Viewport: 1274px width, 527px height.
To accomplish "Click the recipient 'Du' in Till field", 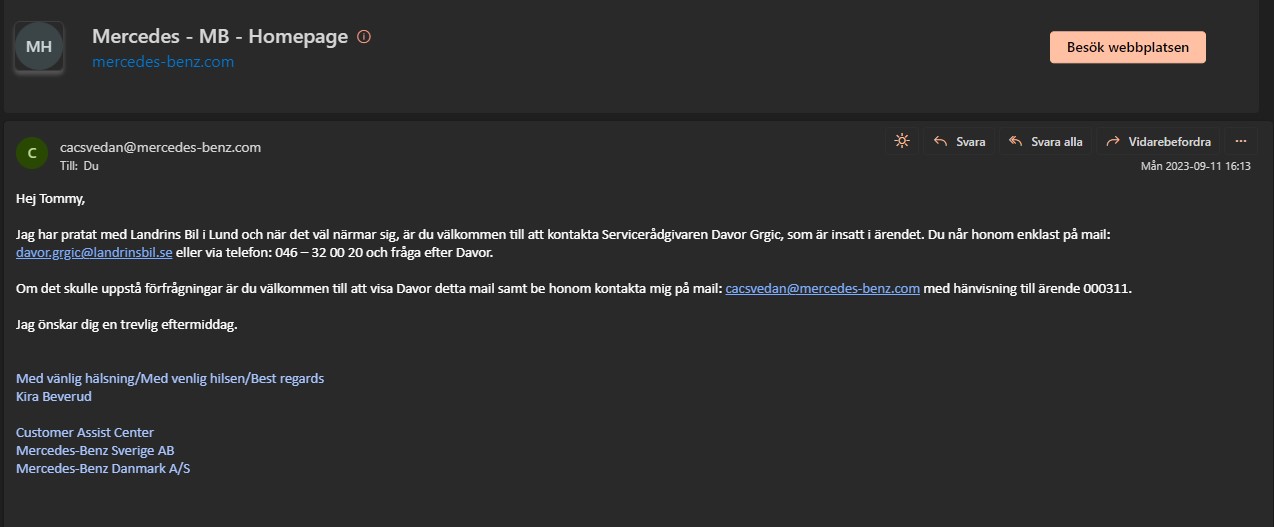I will 91,166.
